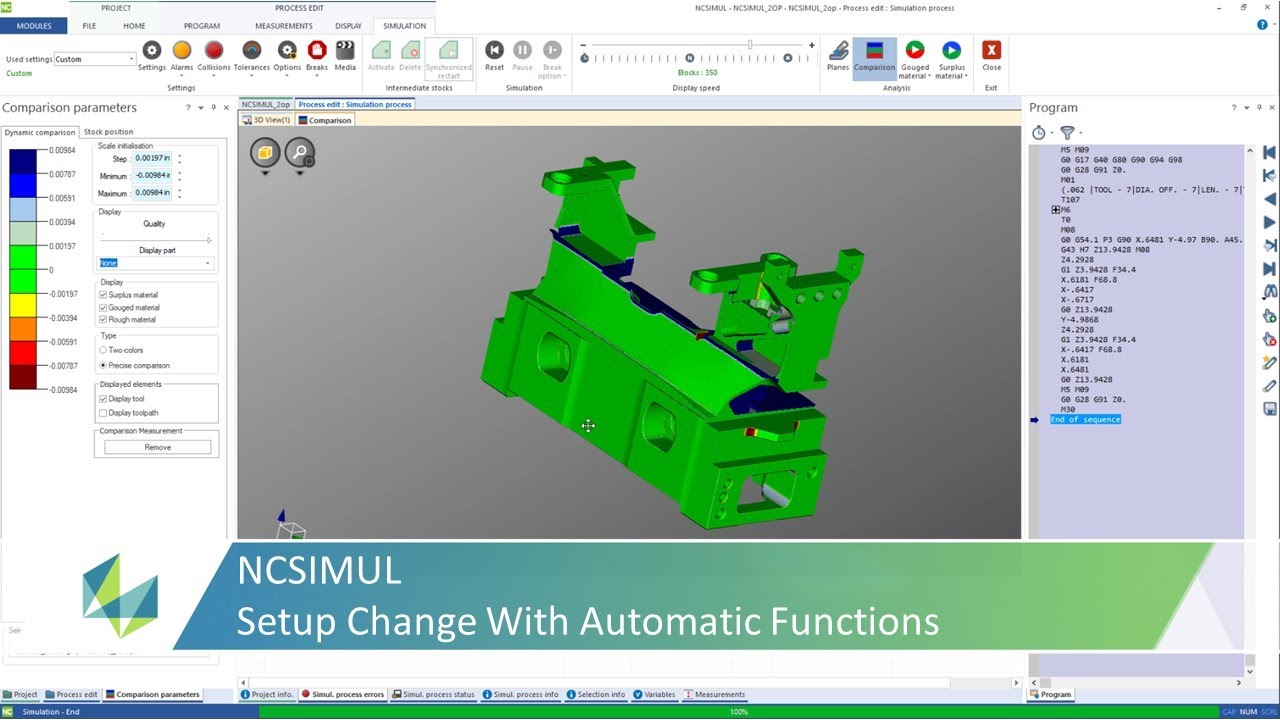Open the HOME ribbon tab
Screen dimensions: 1280x720
(x=134, y=26)
